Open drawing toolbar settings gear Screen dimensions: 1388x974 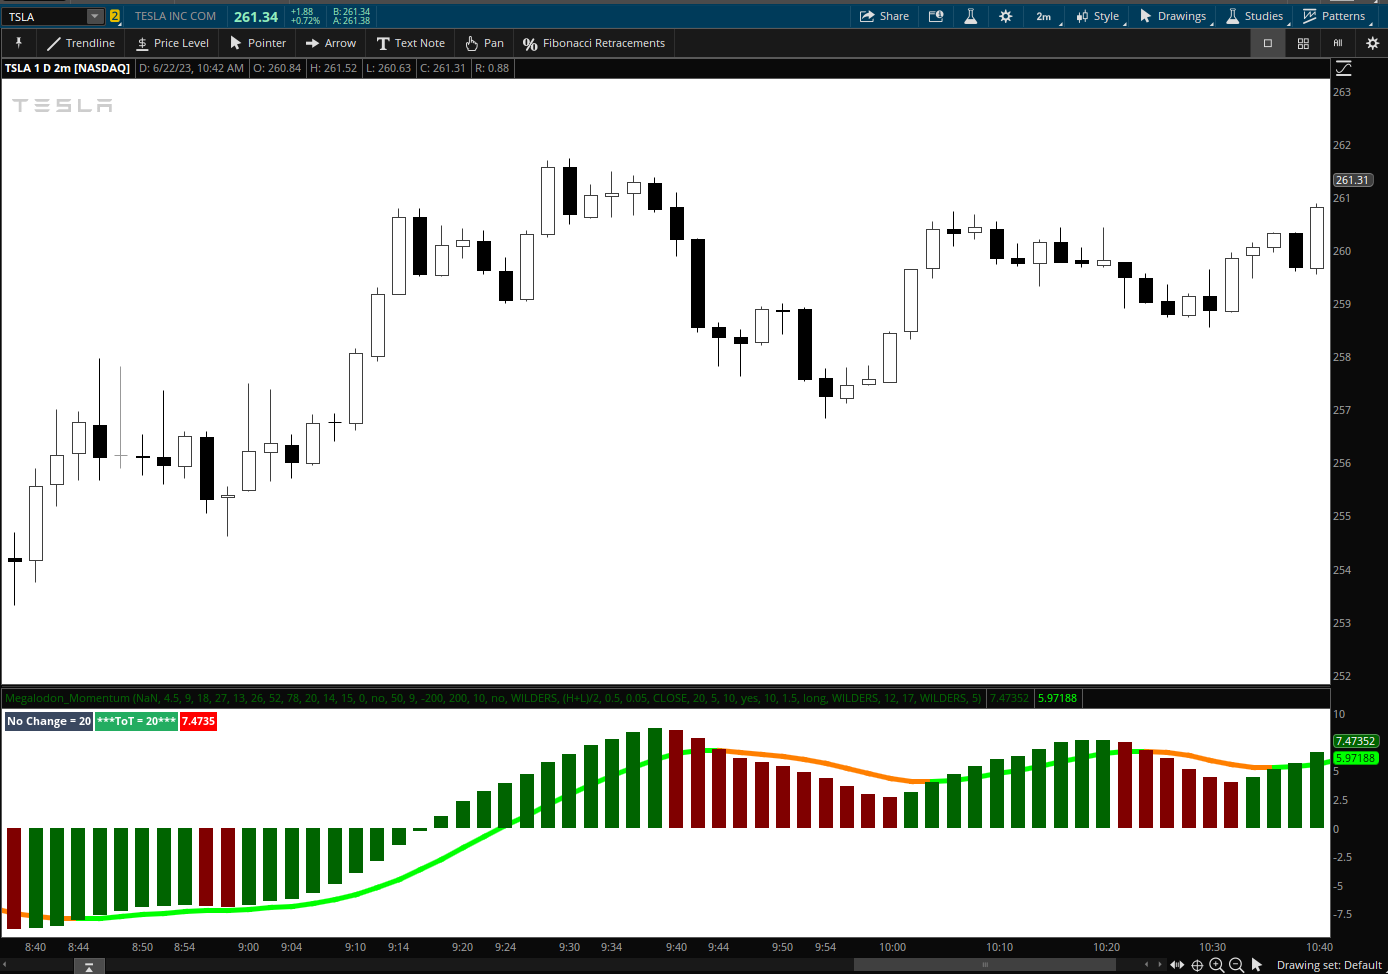click(1372, 43)
